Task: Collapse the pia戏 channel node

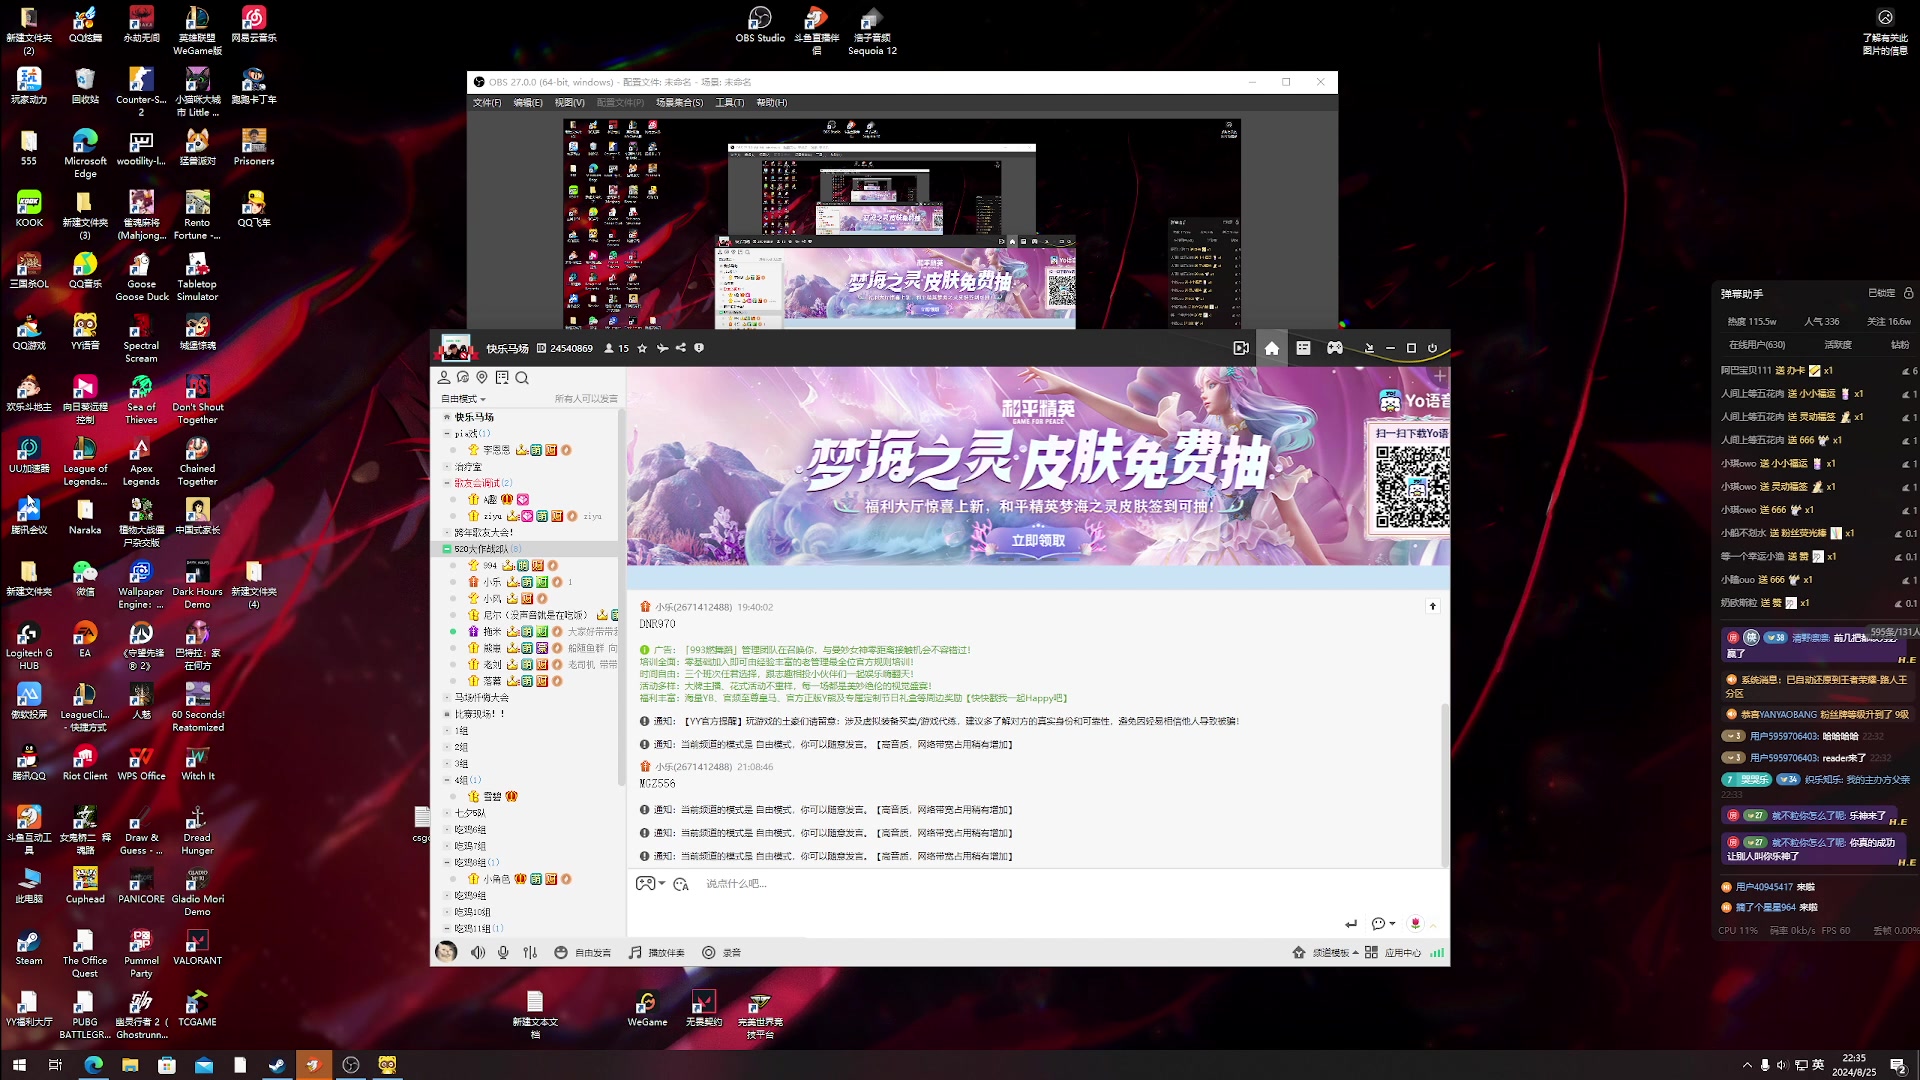Action: (447, 433)
